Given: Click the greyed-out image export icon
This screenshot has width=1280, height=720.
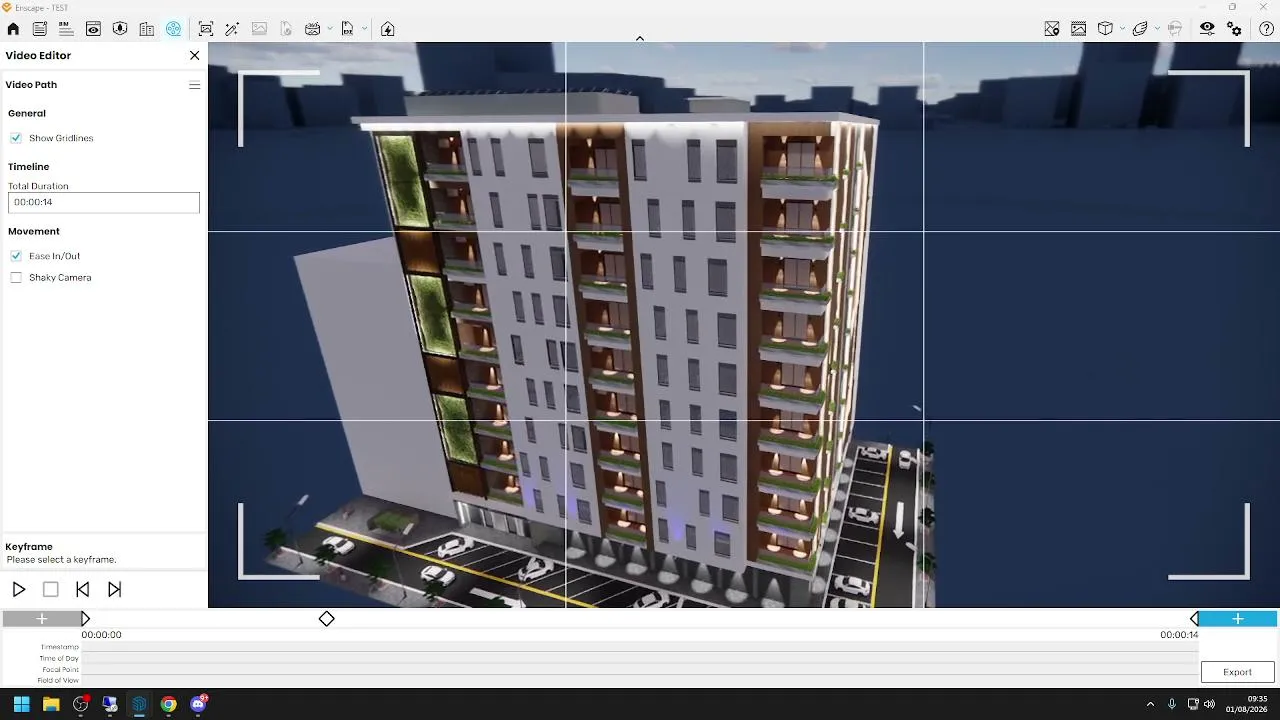Looking at the screenshot, I should tap(259, 29).
